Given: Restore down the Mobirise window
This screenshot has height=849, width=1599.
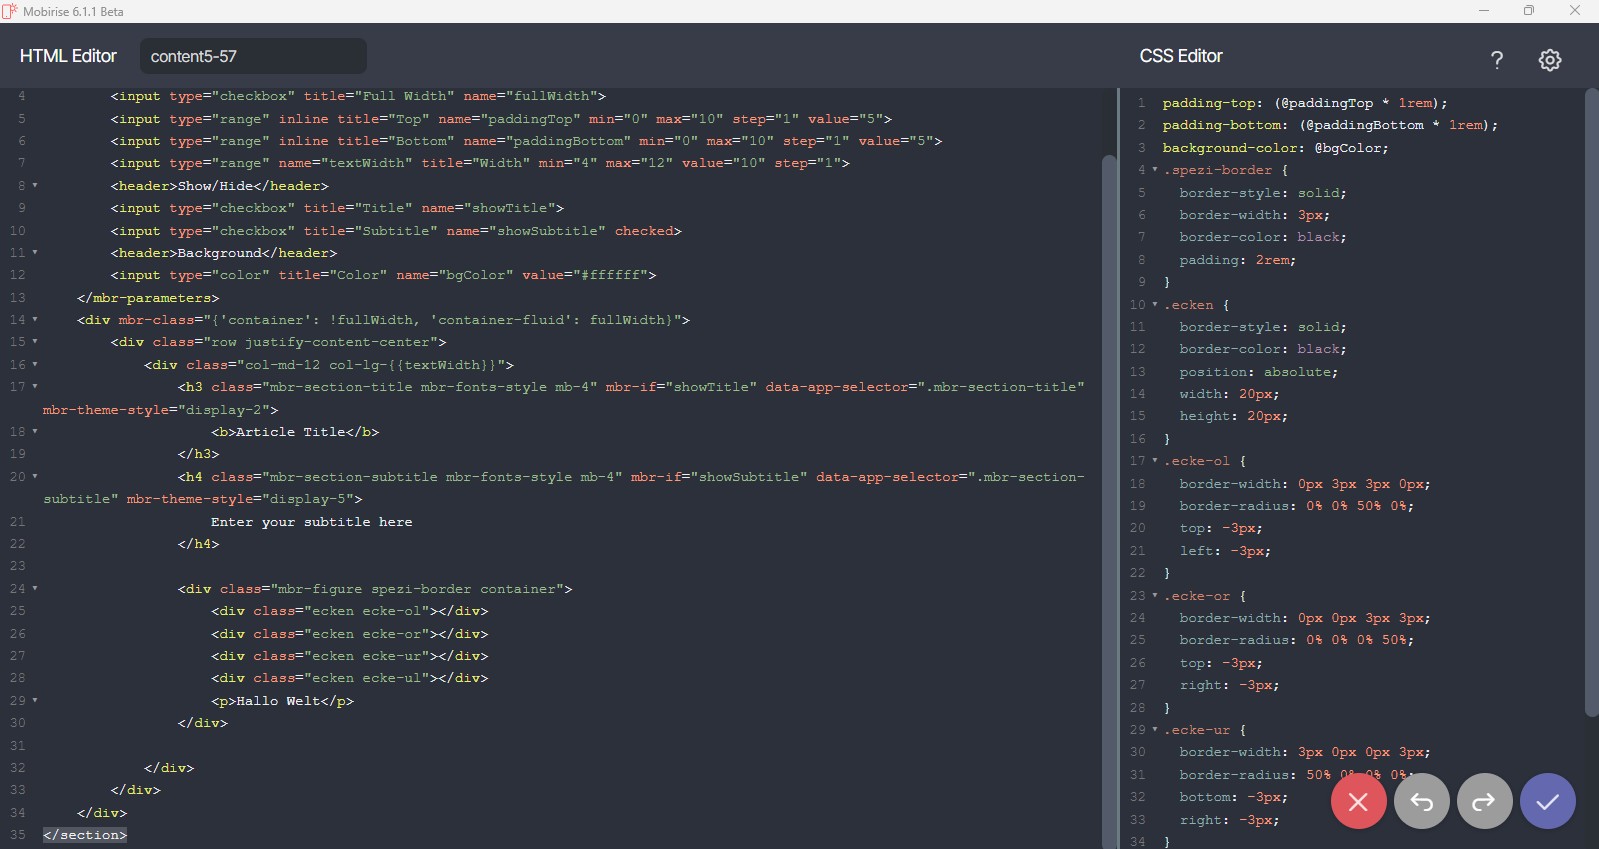Looking at the screenshot, I should click(1528, 11).
